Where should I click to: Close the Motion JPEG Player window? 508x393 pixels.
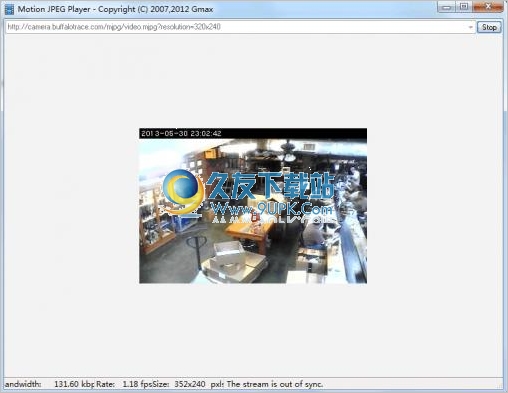click(x=488, y=7)
